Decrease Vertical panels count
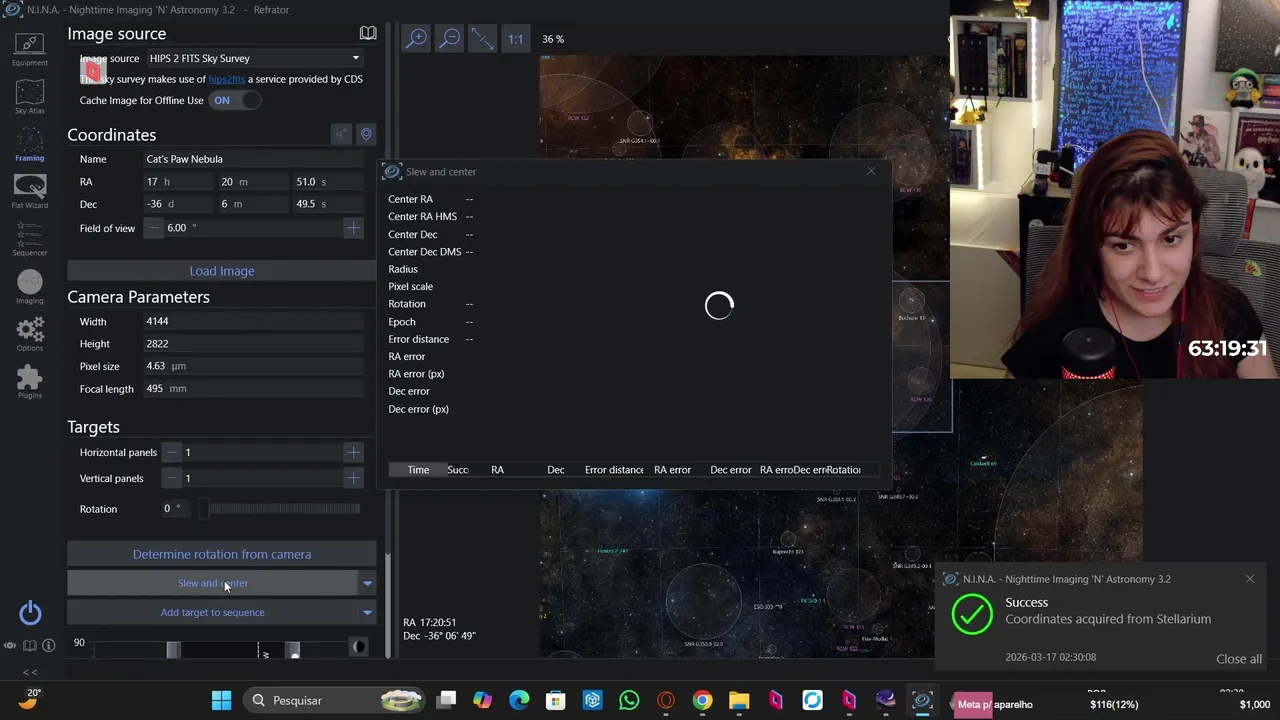The image size is (1280, 720). 172,479
